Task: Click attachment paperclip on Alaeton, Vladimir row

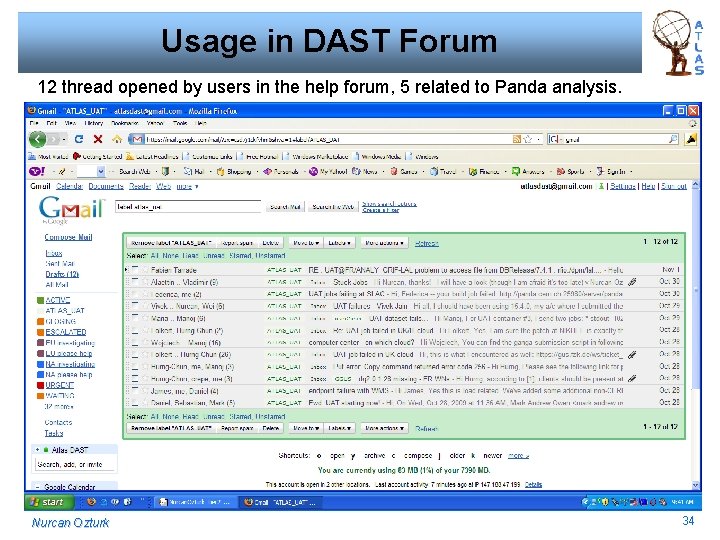Action: tap(632, 282)
